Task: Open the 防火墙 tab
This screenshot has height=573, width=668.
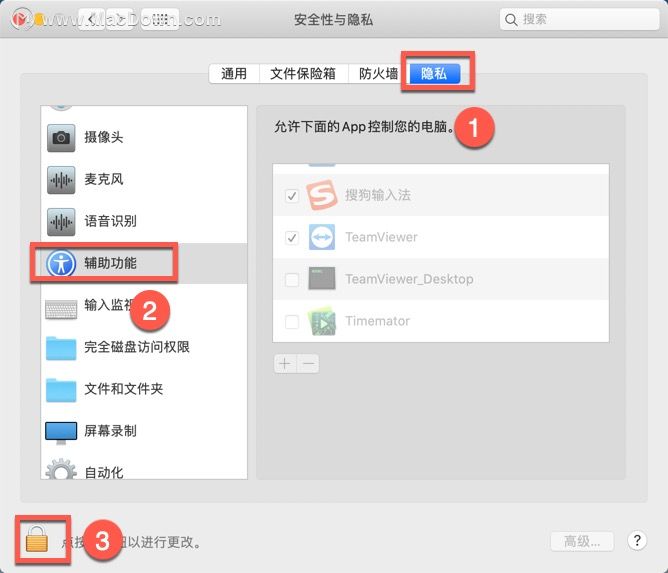Action: coord(378,74)
